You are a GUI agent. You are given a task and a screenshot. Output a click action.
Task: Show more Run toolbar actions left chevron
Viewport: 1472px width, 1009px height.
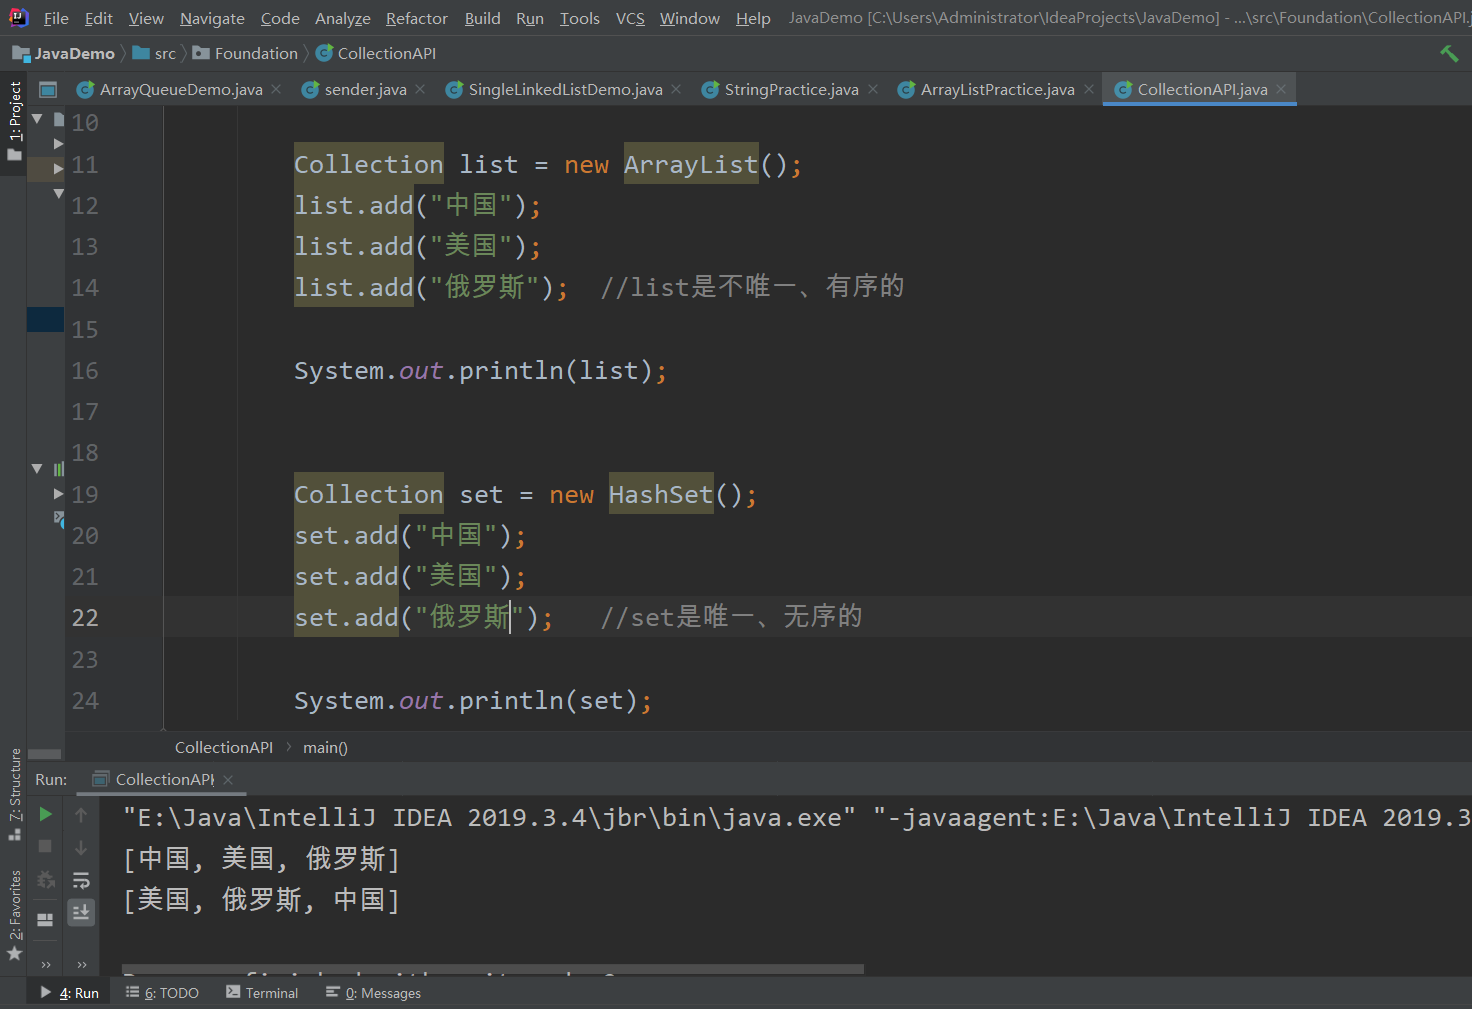[x=45, y=964]
